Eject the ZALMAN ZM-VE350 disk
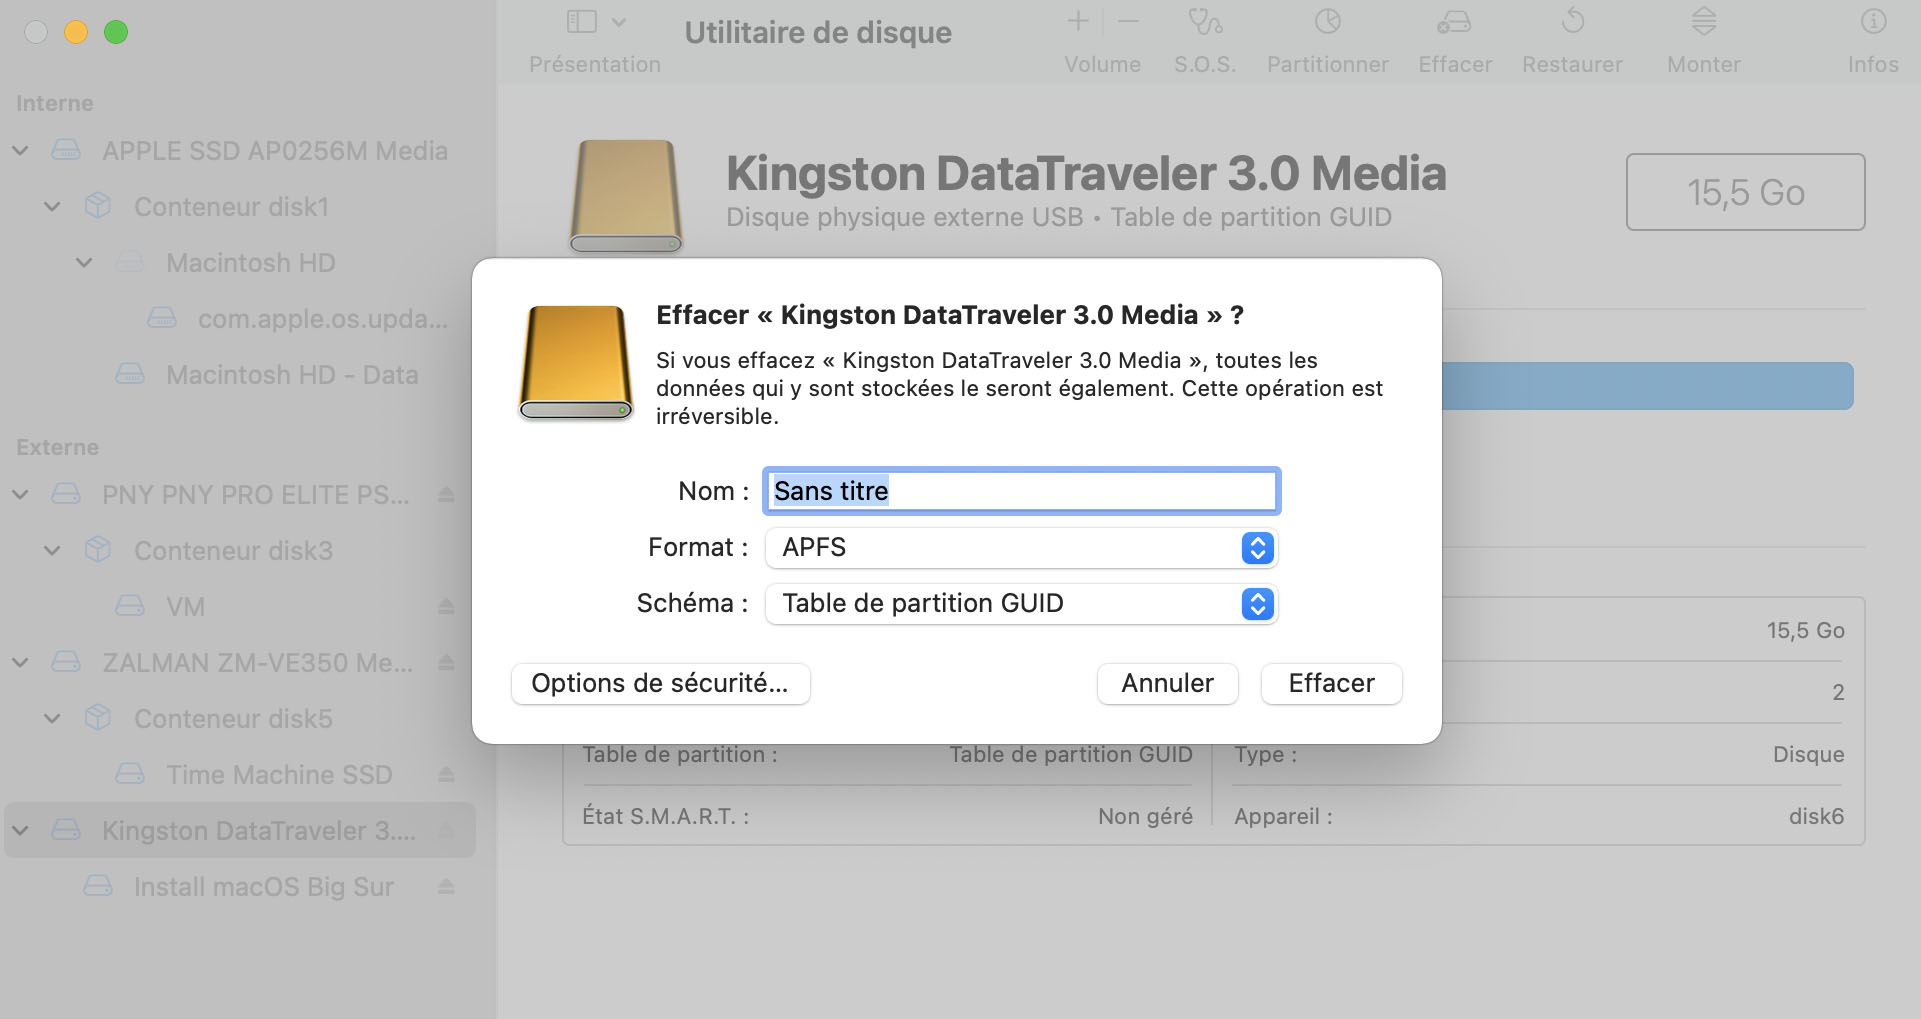Screen dimensions: 1921x1019 (446, 663)
